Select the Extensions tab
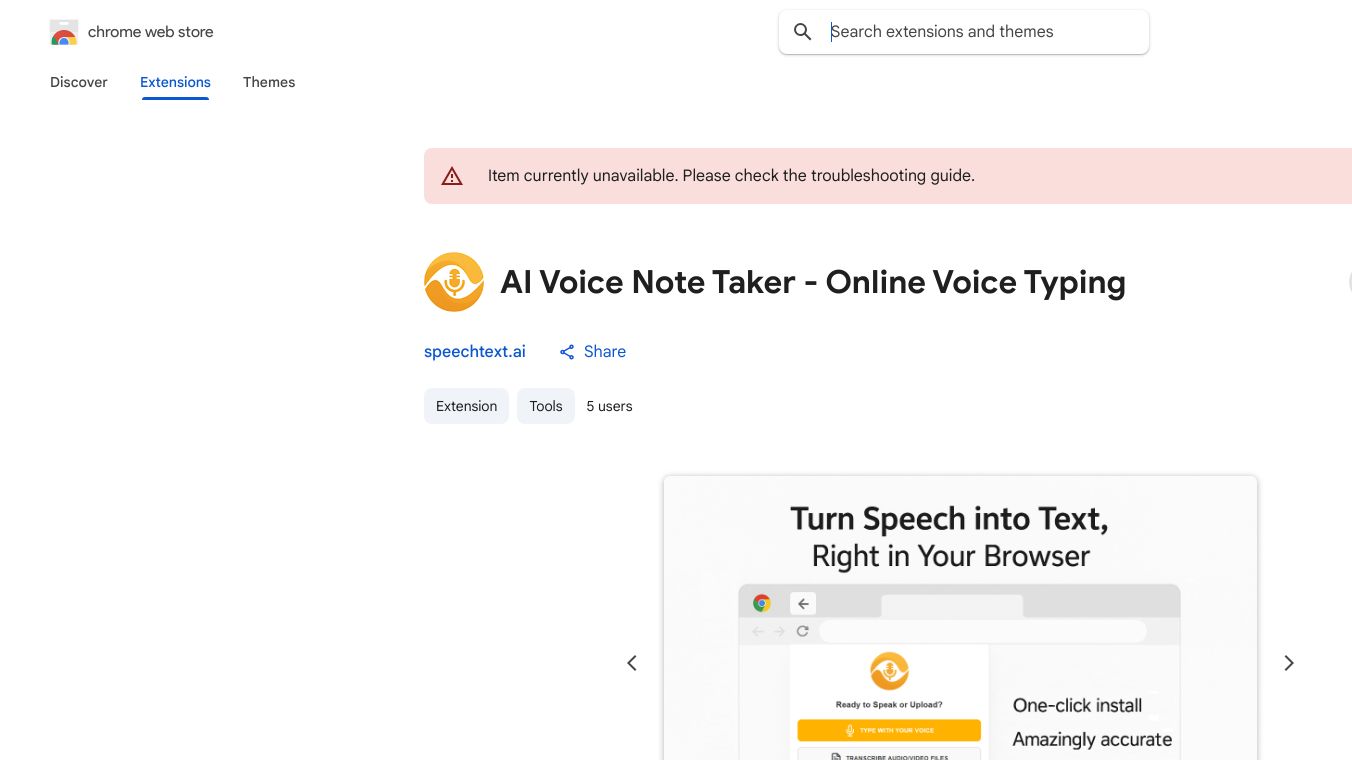The height and width of the screenshot is (760, 1352). pyautogui.click(x=175, y=82)
